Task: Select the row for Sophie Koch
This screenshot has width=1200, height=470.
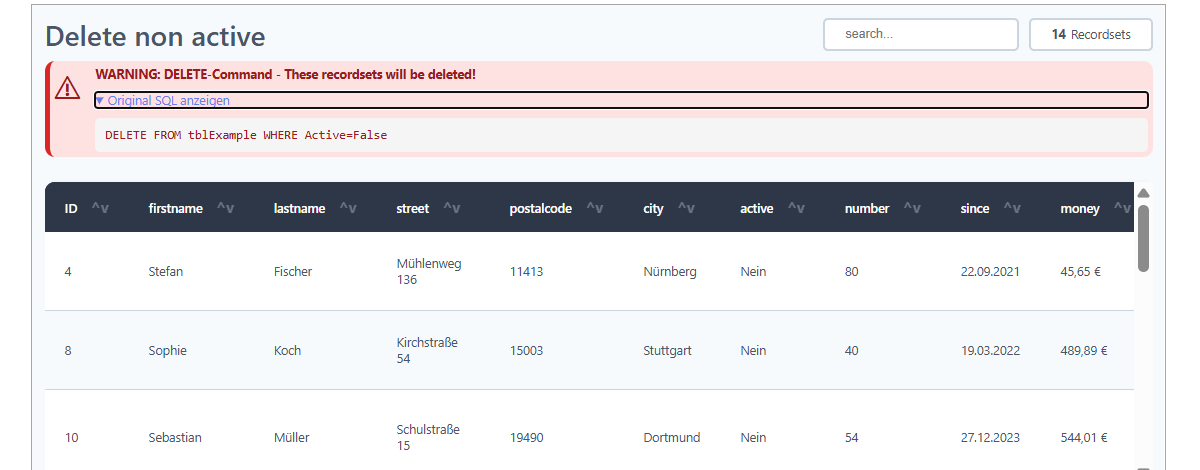Action: (x=589, y=350)
